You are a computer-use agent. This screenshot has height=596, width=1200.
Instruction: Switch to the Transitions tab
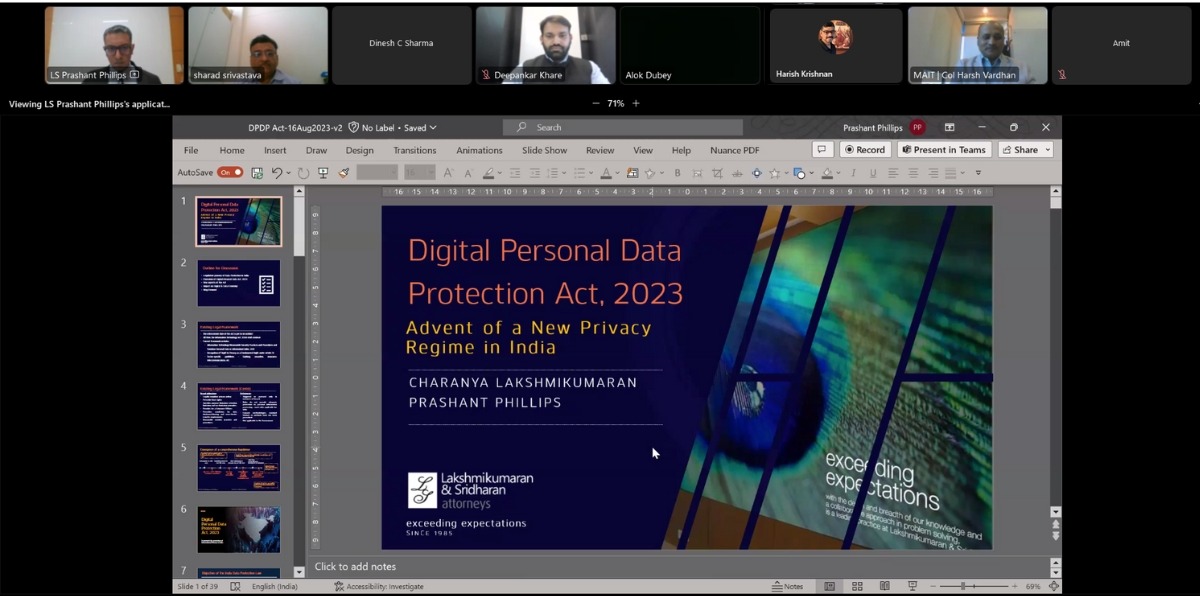[415, 150]
